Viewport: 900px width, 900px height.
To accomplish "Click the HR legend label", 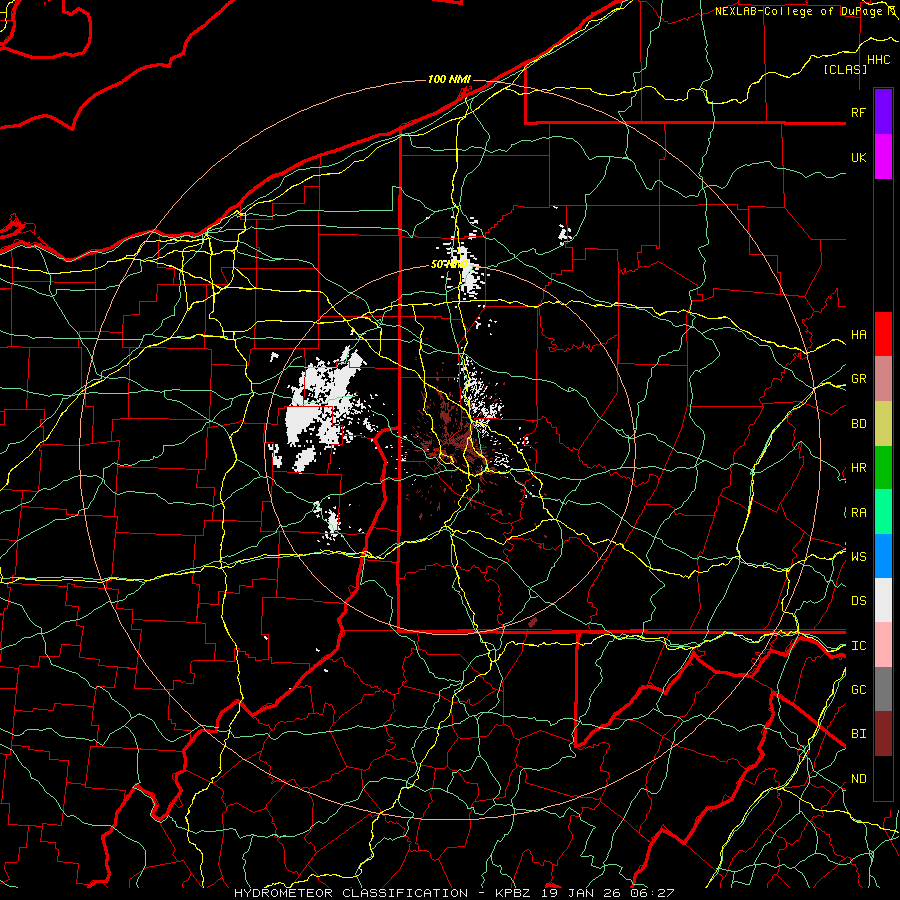I will pos(858,468).
